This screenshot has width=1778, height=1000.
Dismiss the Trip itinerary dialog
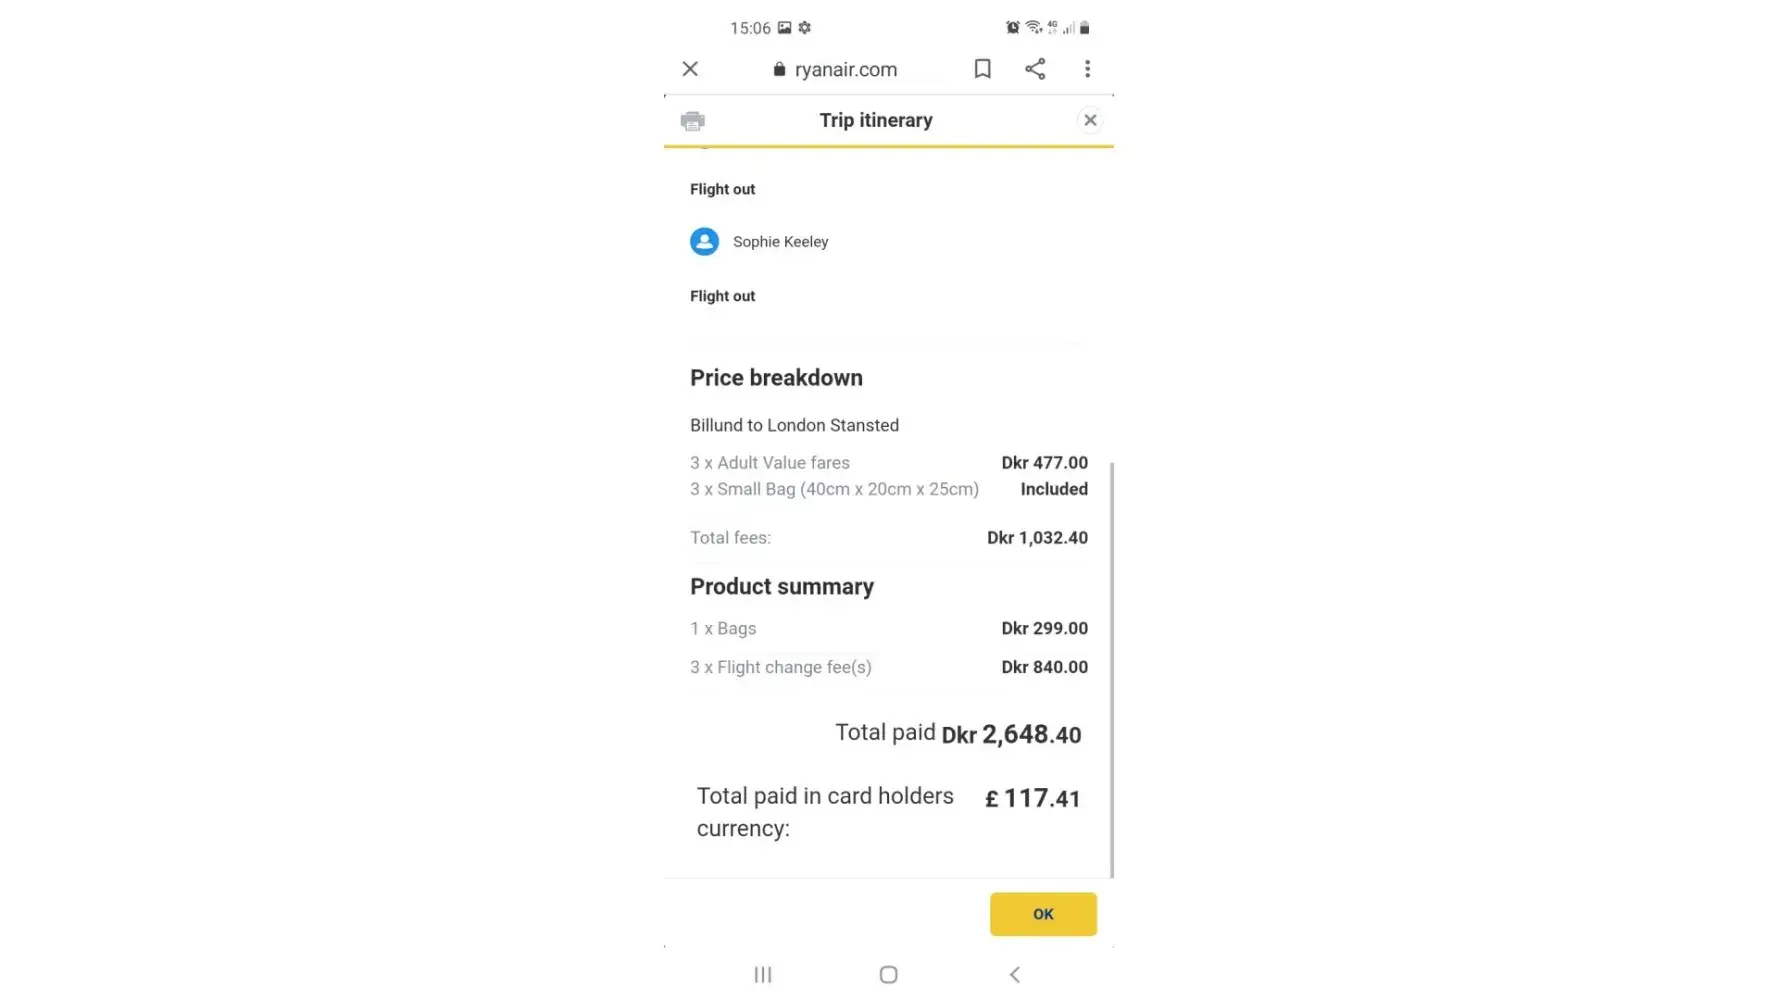(1090, 121)
